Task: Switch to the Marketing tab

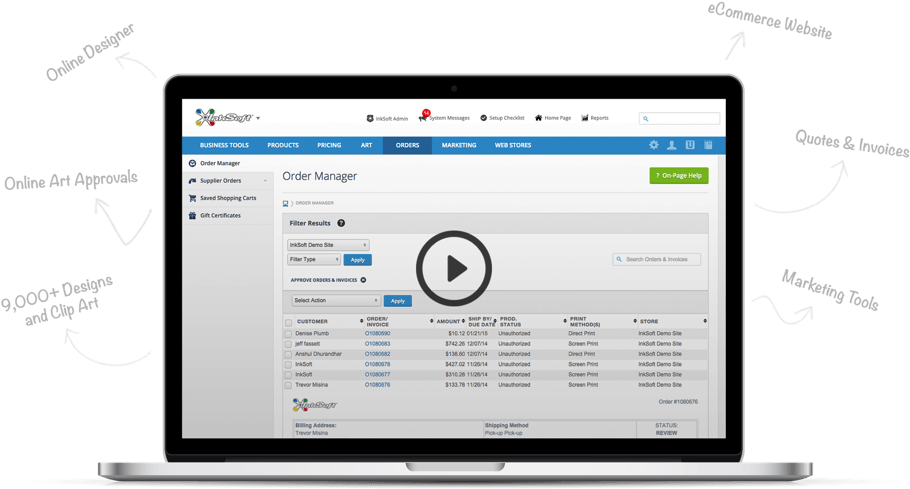Action: coord(459,145)
